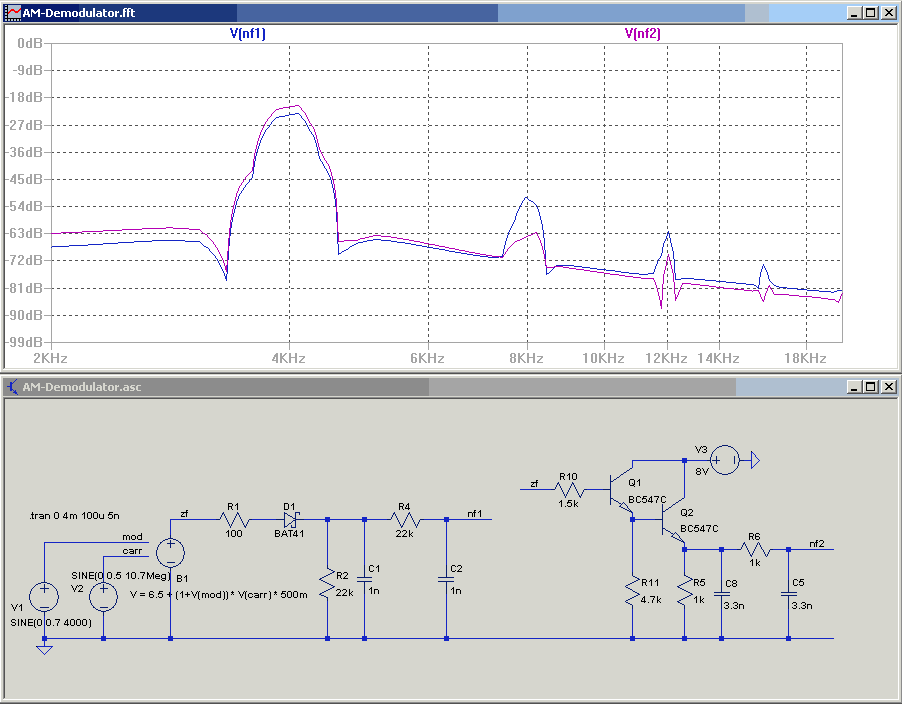Select capacitor C2 symbol
This screenshot has height=704, width=902.
point(446,579)
